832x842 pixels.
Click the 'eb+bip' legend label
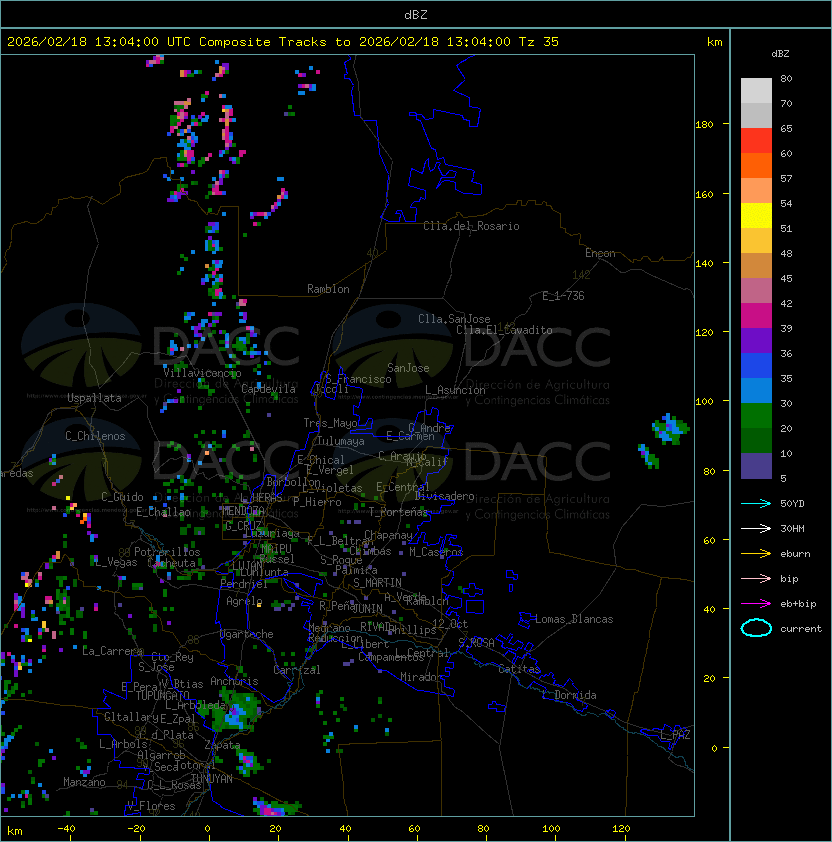click(798, 604)
